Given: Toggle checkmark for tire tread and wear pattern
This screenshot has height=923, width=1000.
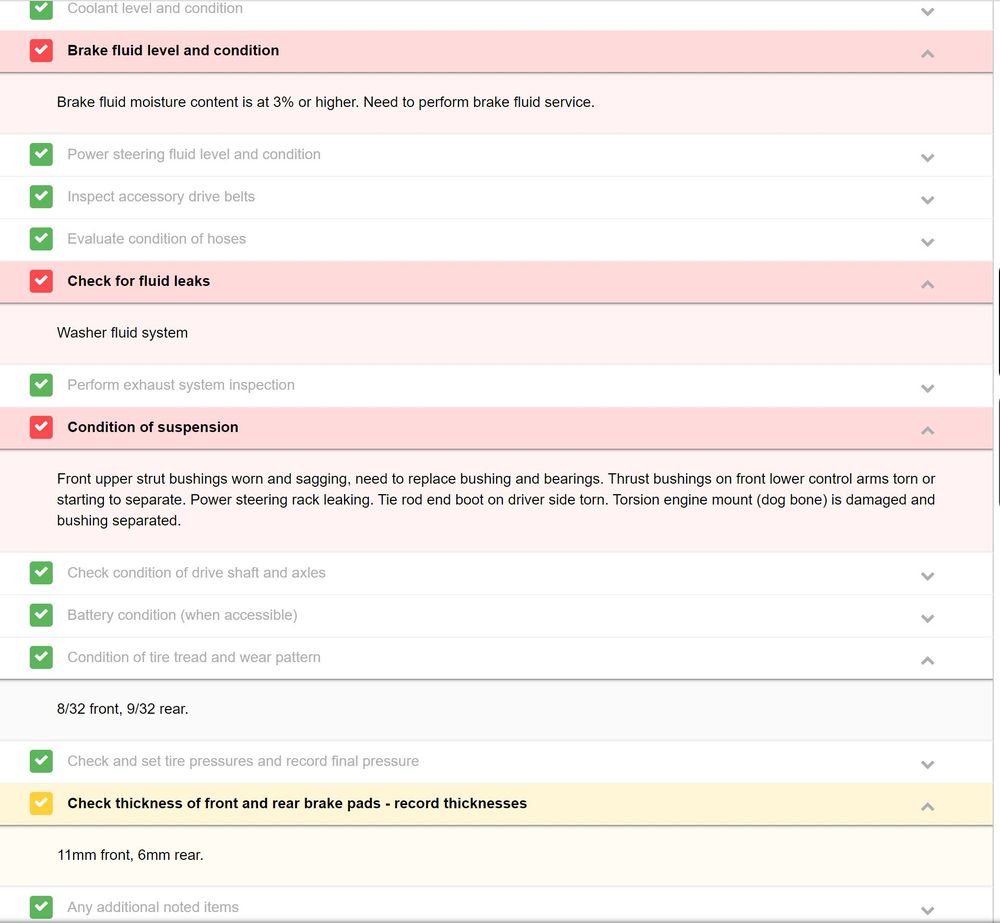Looking at the screenshot, I should click(41, 658).
